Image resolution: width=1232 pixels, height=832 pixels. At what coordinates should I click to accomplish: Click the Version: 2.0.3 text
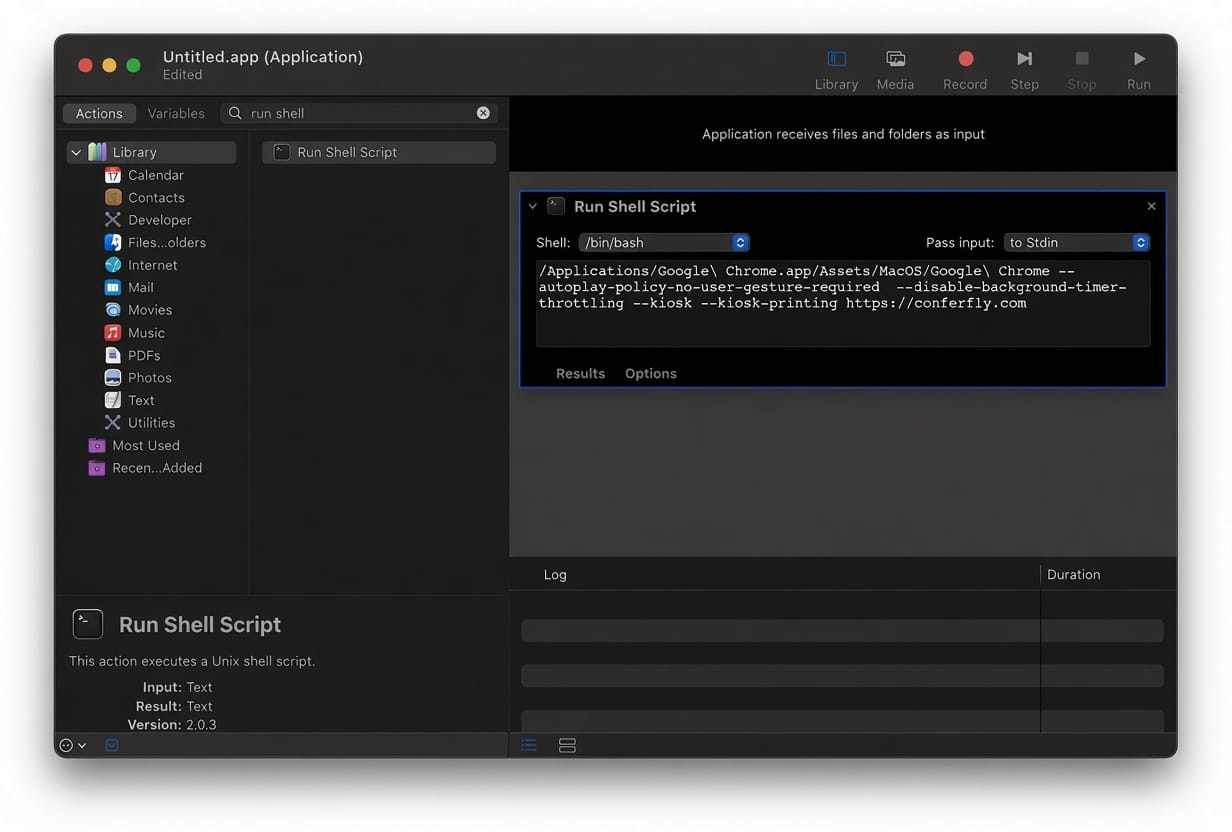172,724
